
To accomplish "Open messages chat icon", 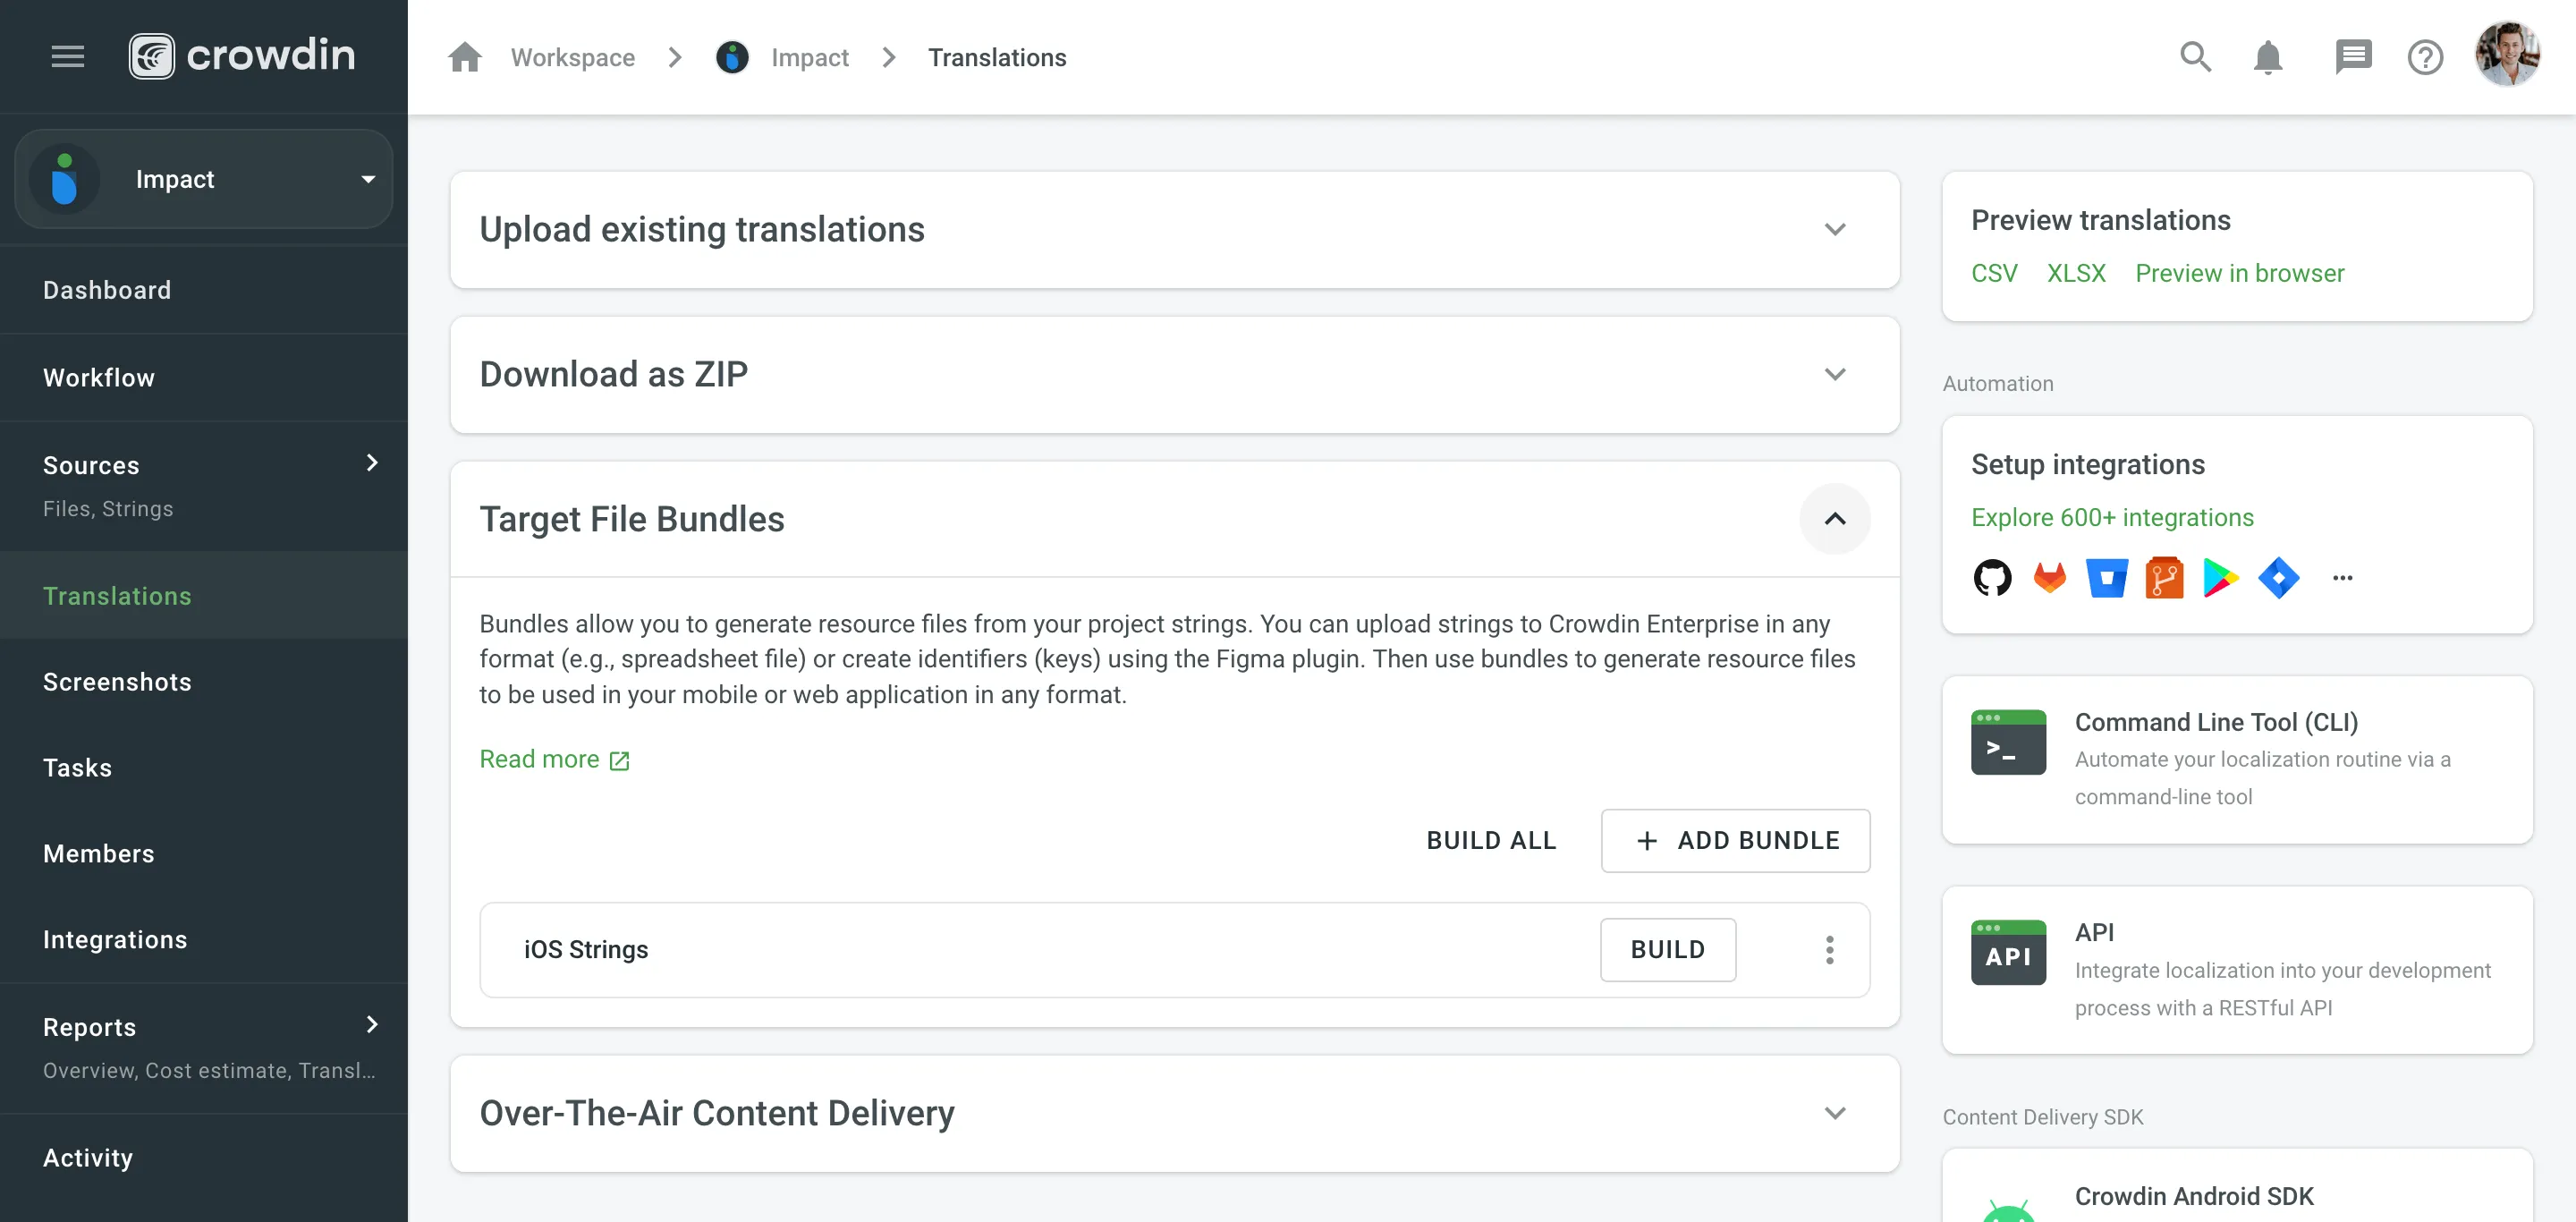I will [2352, 57].
